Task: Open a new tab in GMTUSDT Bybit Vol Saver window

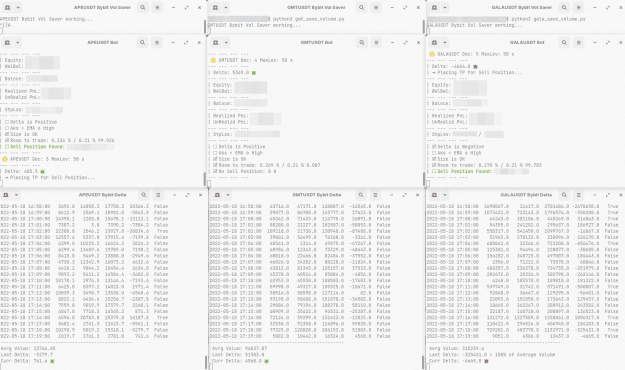Action: pyautogui.click(x=215, y=8)
